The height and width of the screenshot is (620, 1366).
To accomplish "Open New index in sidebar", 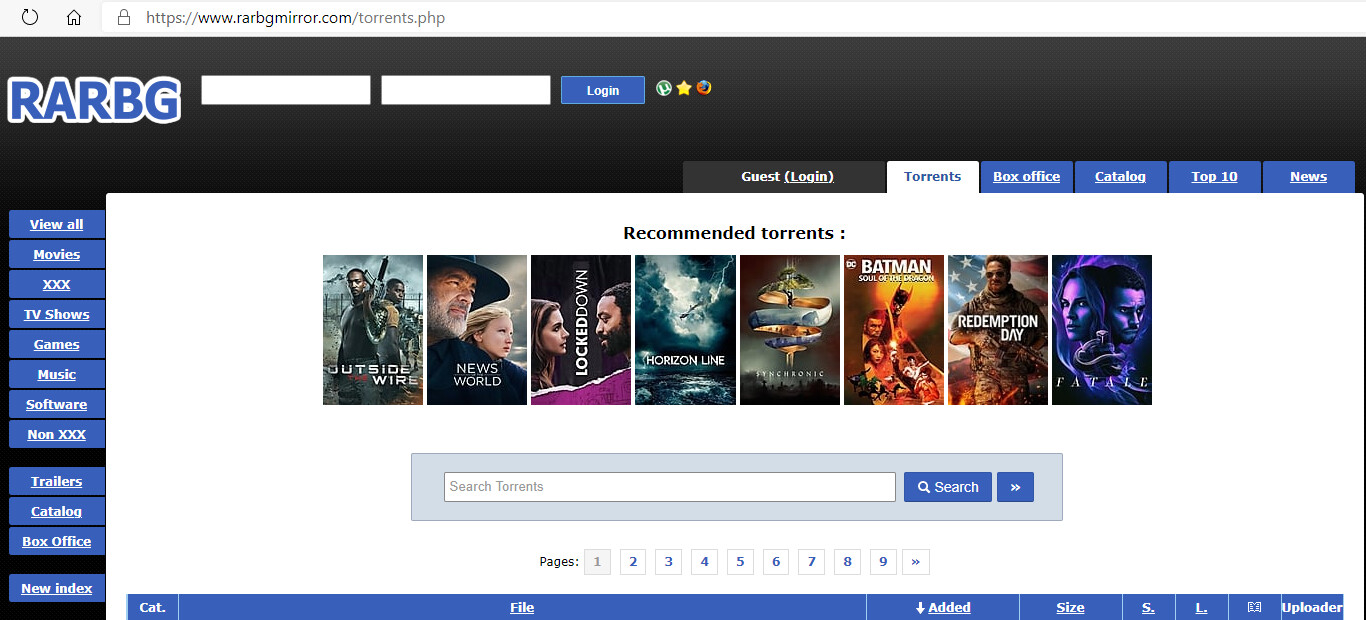I will tap(57, 588).
